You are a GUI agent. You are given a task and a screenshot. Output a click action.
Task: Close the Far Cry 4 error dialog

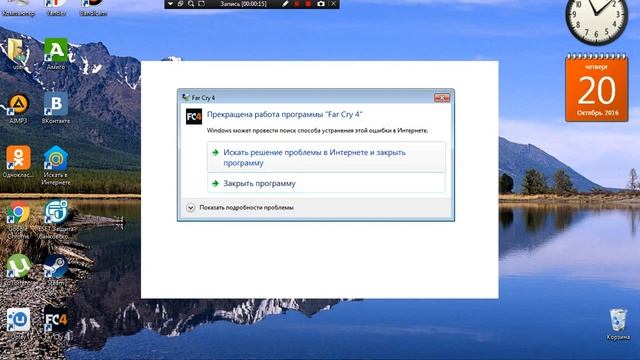(x=442, y=98)
